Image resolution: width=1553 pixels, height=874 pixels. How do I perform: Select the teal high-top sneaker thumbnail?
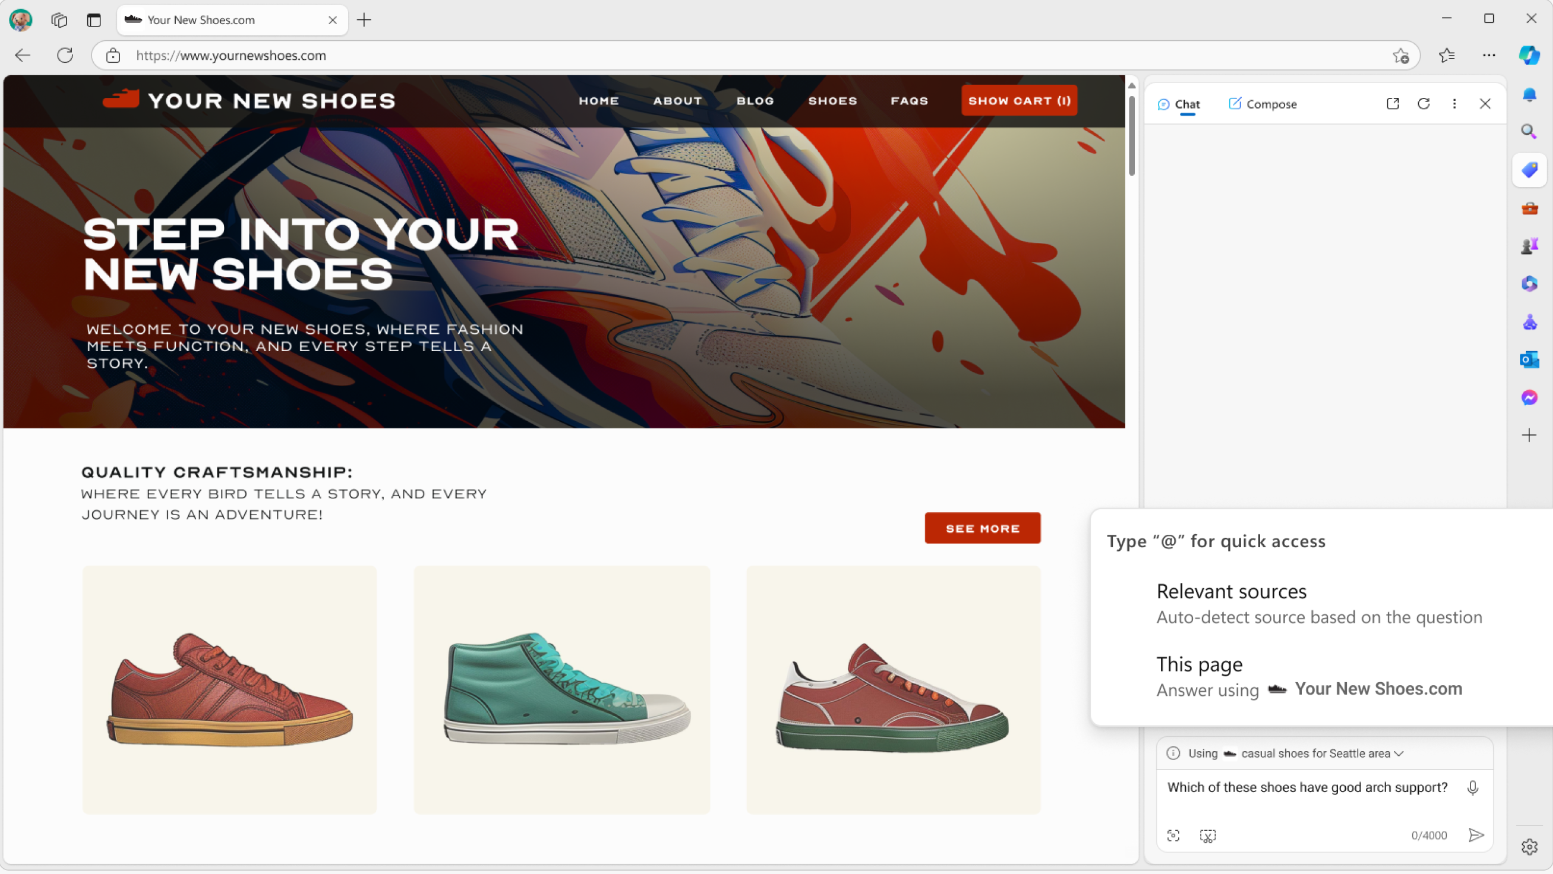(x=562, y=690)
